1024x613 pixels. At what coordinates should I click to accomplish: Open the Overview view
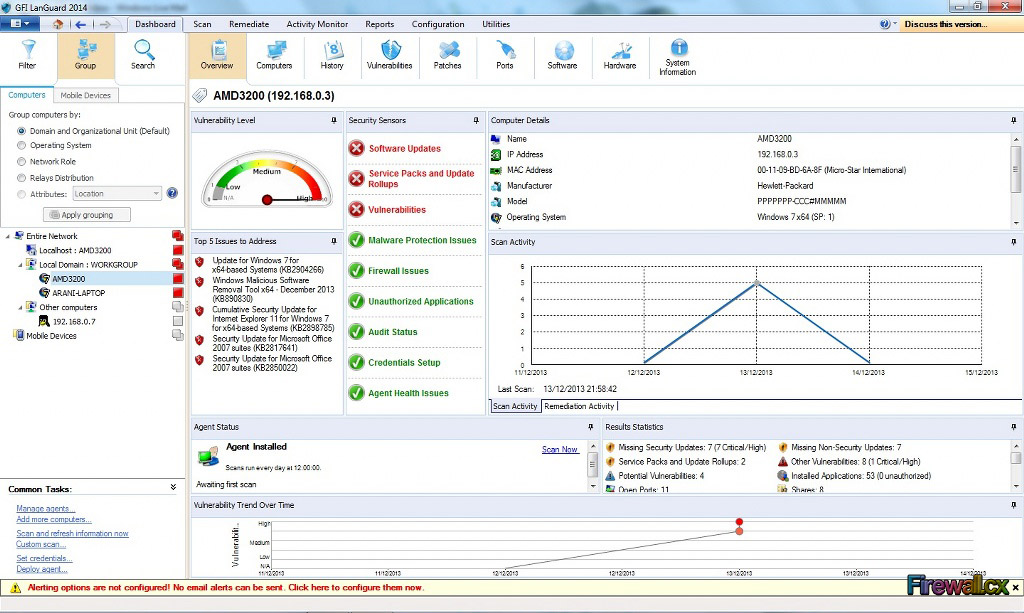217,55
